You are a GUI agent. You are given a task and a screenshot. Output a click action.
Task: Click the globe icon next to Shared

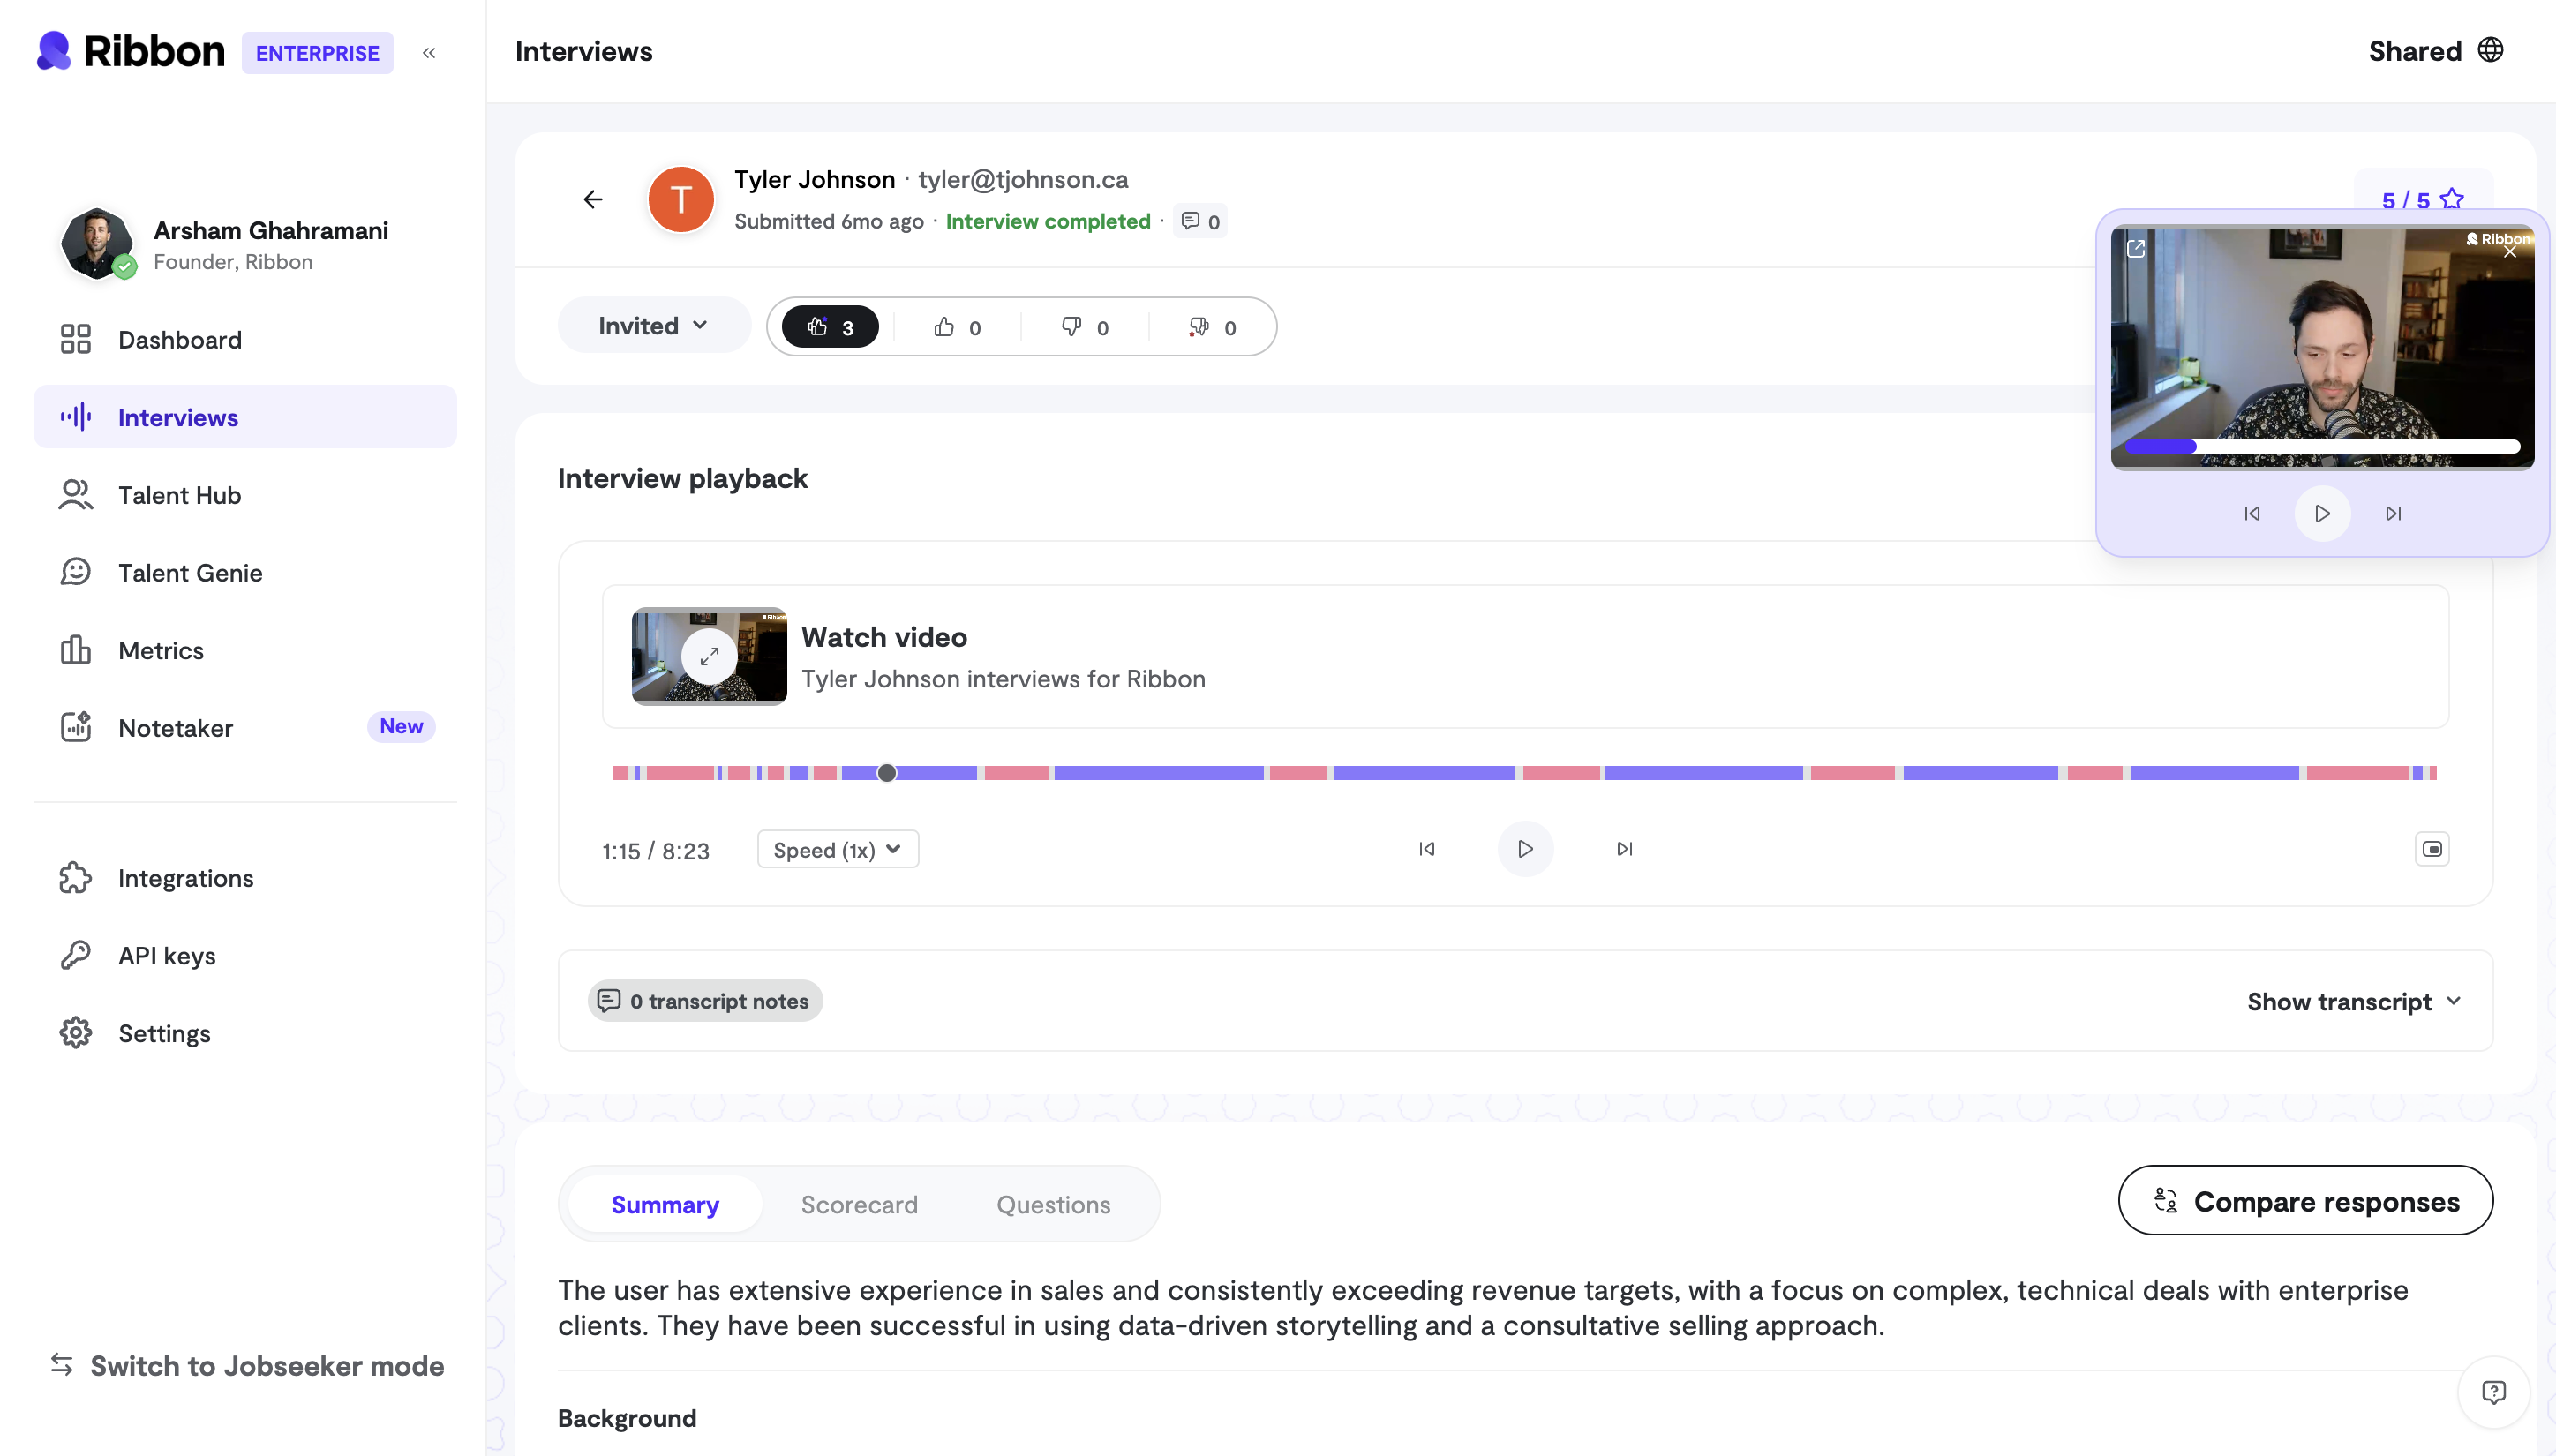click(x=2490, y=50)
